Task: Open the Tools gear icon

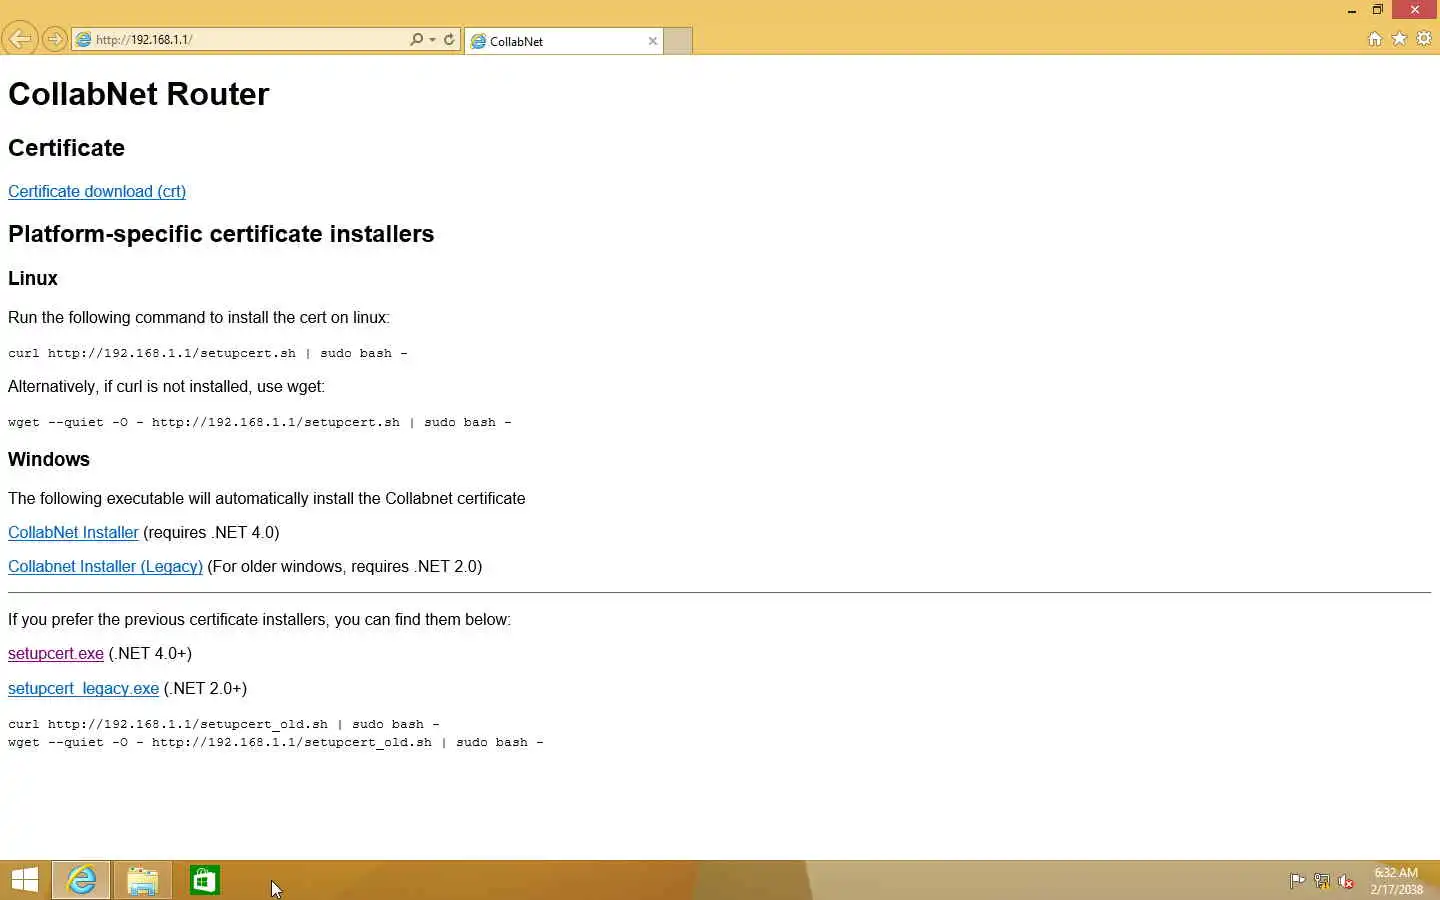Action: pos(1424,39)
